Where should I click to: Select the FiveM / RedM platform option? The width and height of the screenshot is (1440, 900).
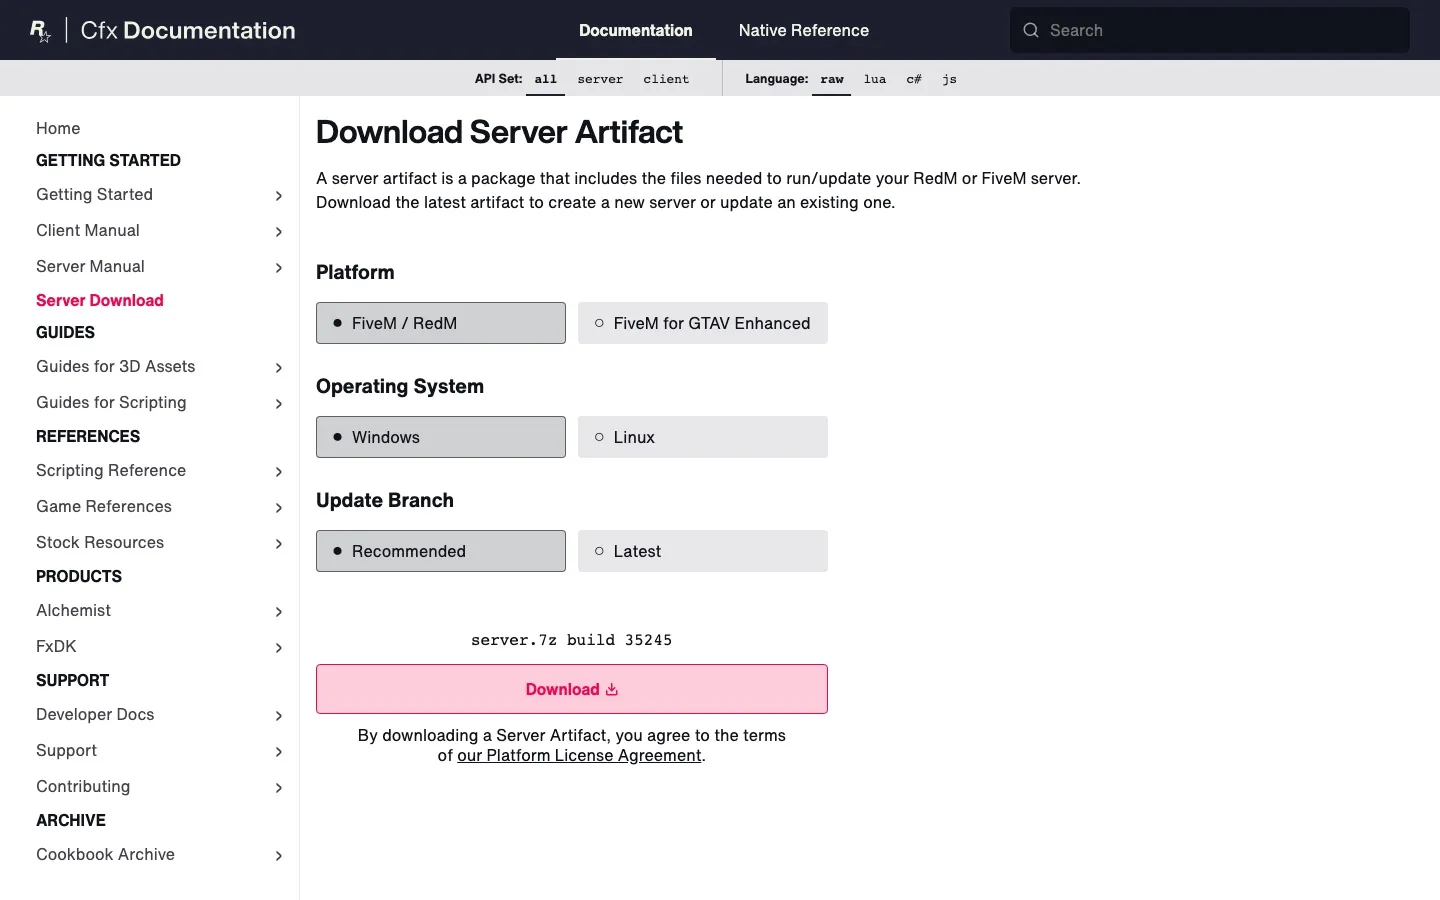tap(441, 323)
